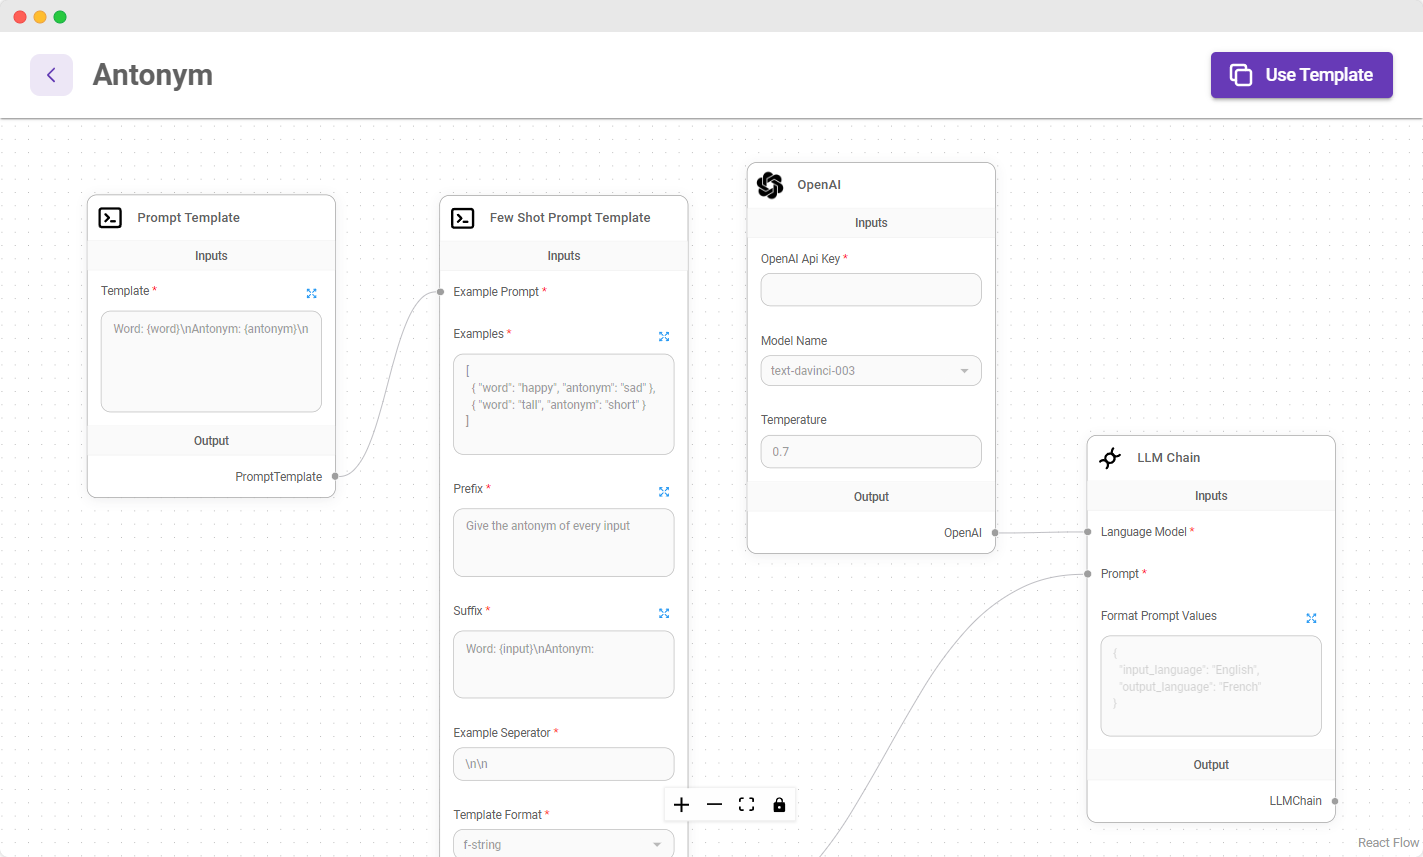Click the Few Shot Prompt Template icon
Image resolution: width=1423 pixels, height=857 pixels.
463,218
